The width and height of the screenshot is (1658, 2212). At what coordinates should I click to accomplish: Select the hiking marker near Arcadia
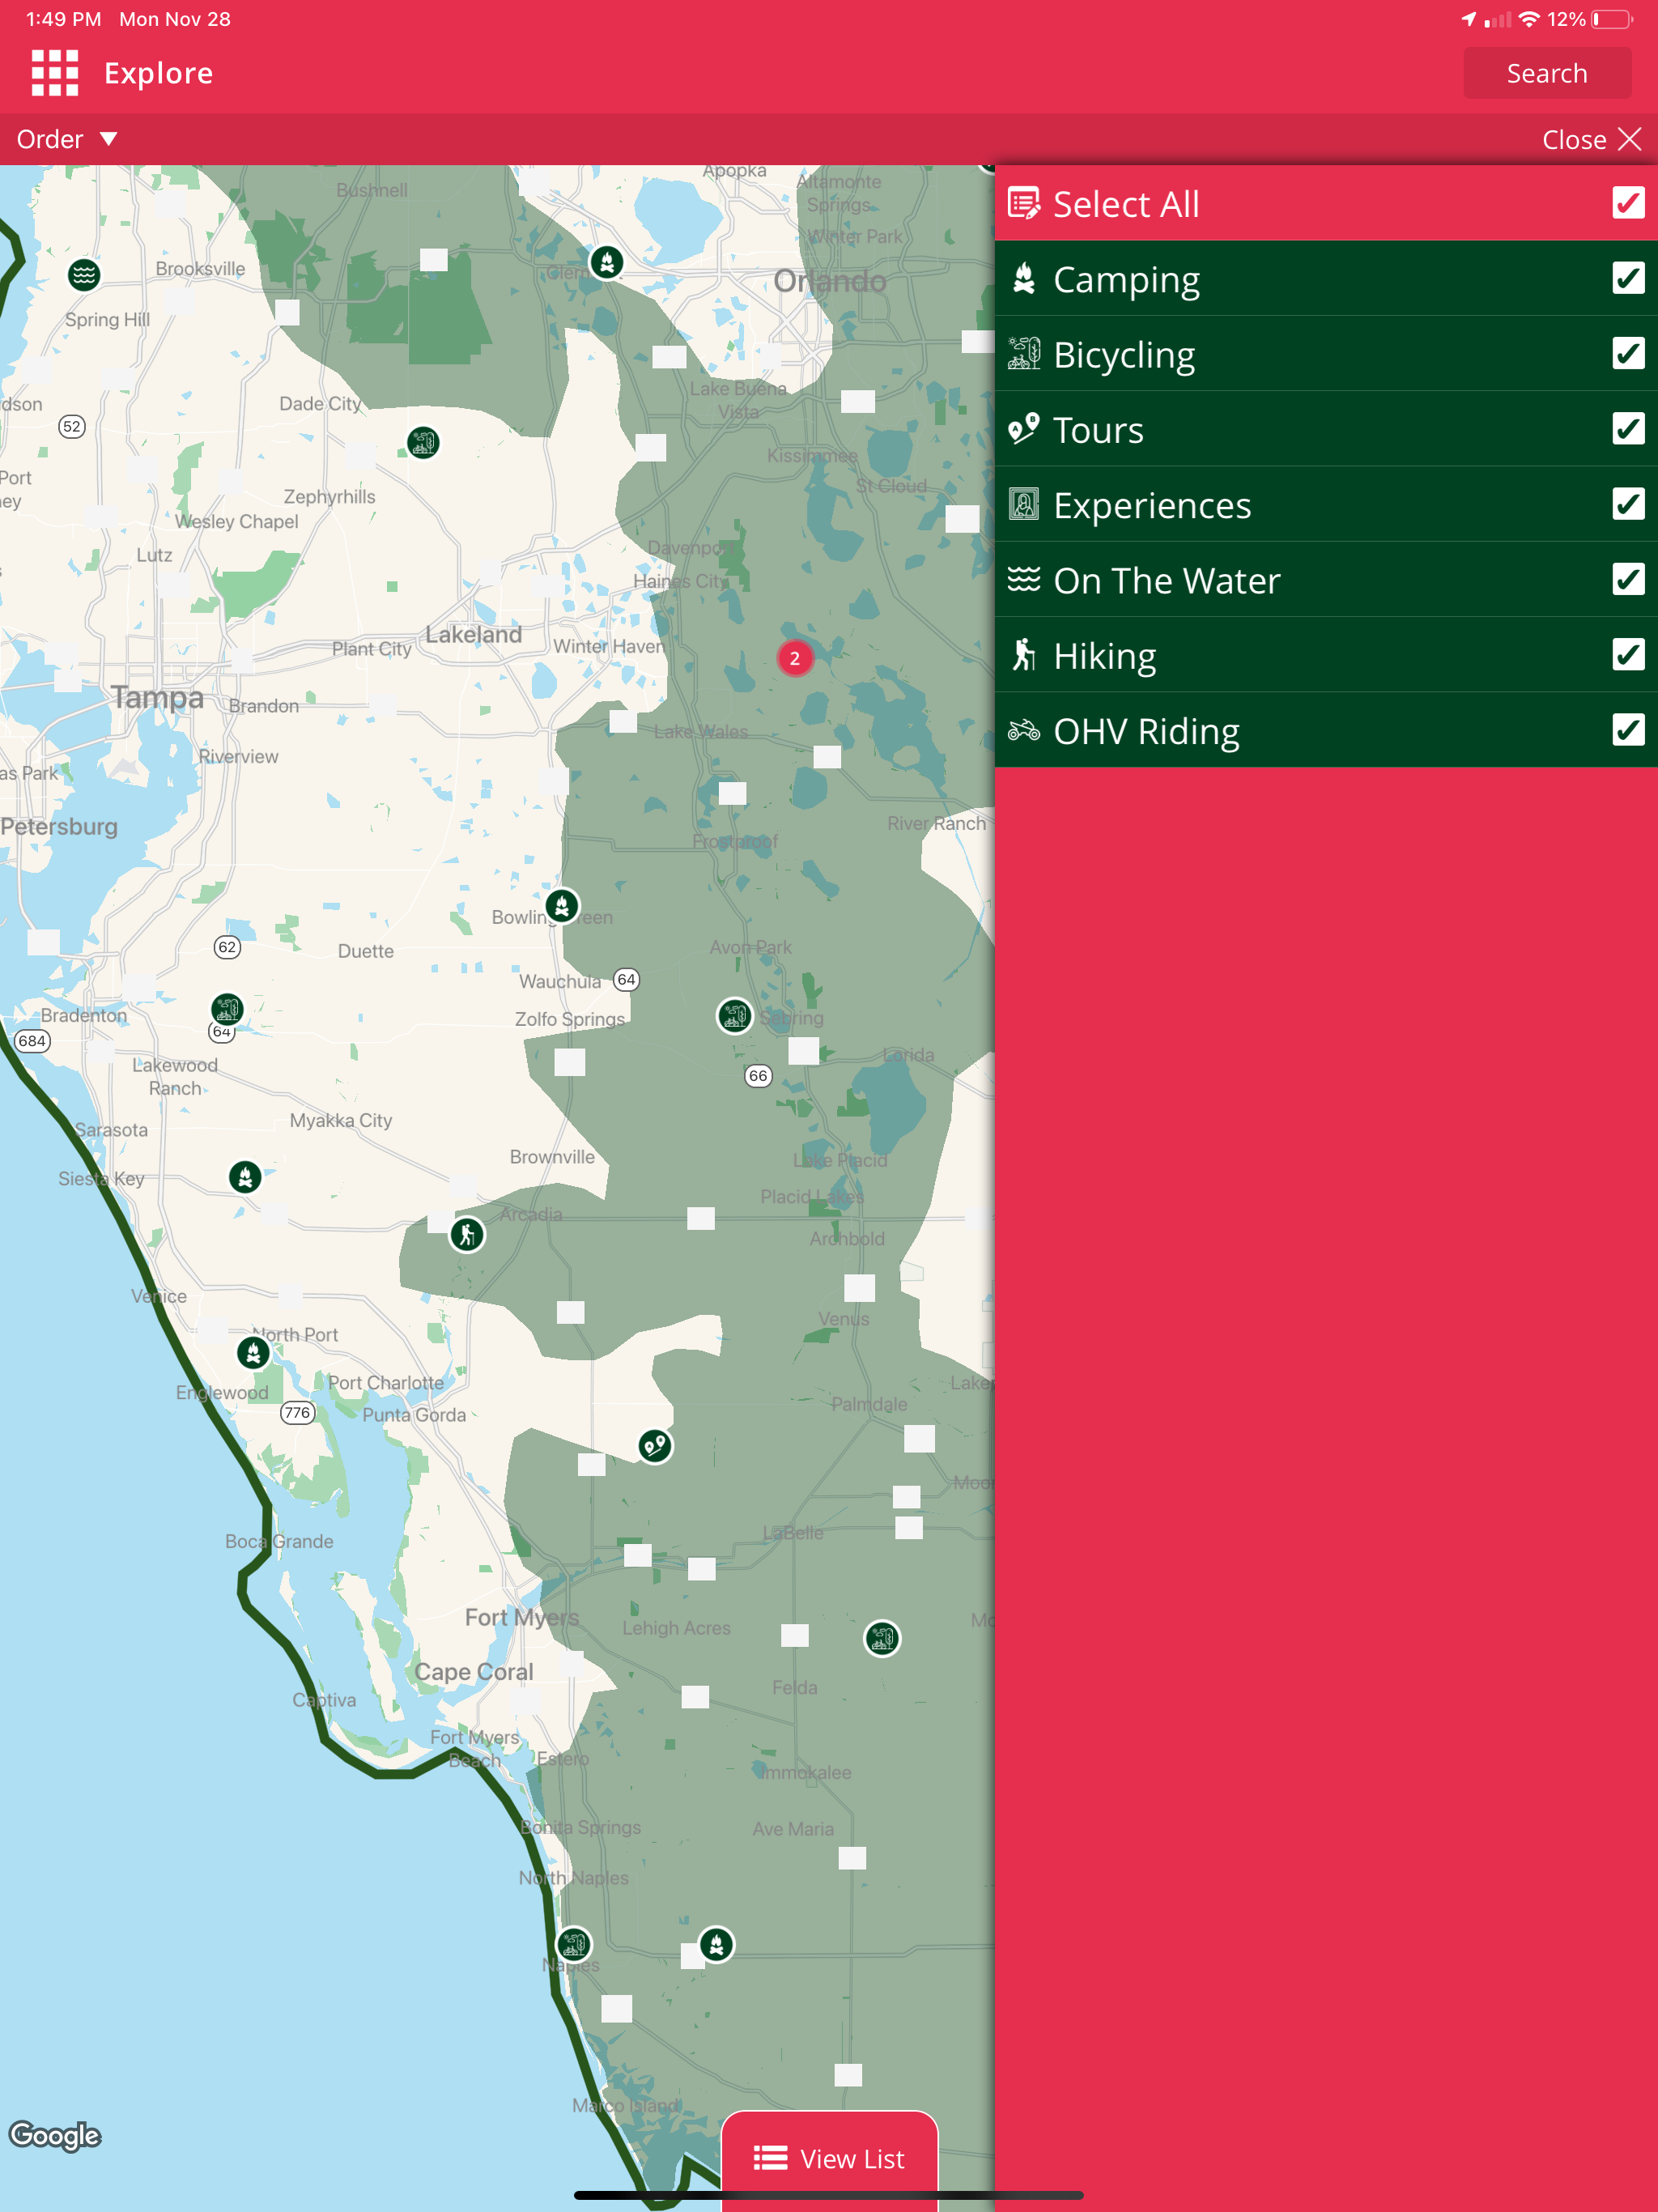pyautogui.click(x=467, y=1234)
